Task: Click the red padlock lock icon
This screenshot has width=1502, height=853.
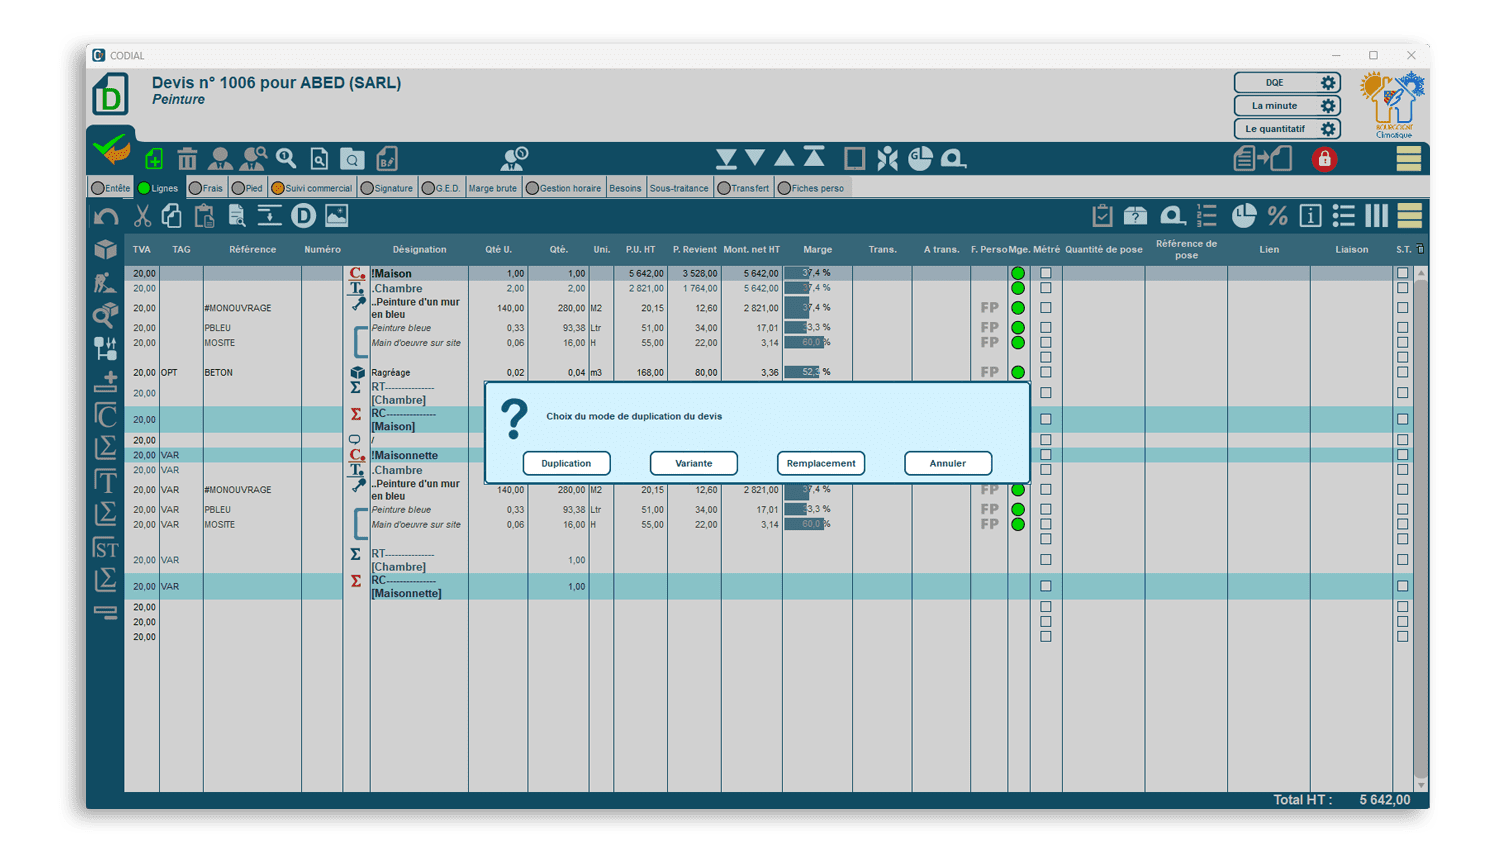Action: tap(1324, 159)
